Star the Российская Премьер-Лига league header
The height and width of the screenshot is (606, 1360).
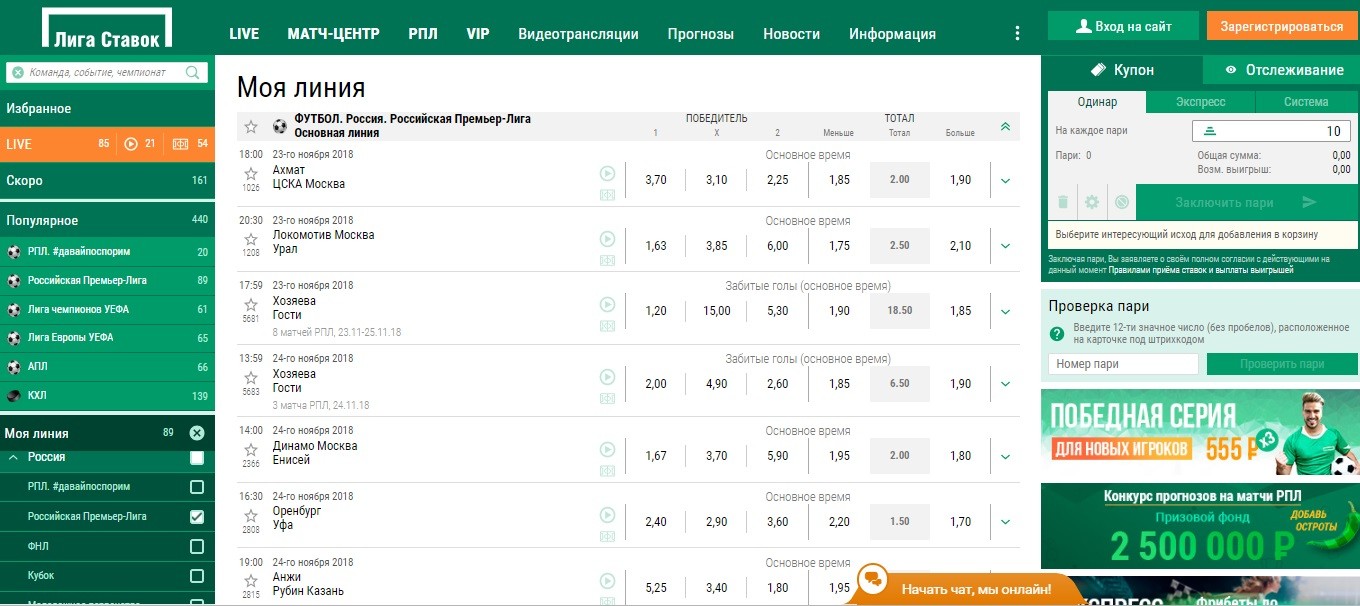(x=251, y=126)
